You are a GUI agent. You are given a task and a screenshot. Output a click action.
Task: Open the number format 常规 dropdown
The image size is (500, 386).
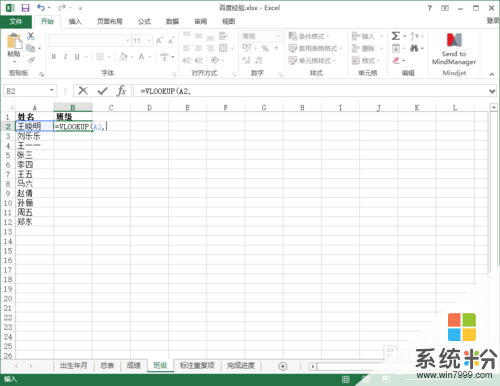click(278, 36)
